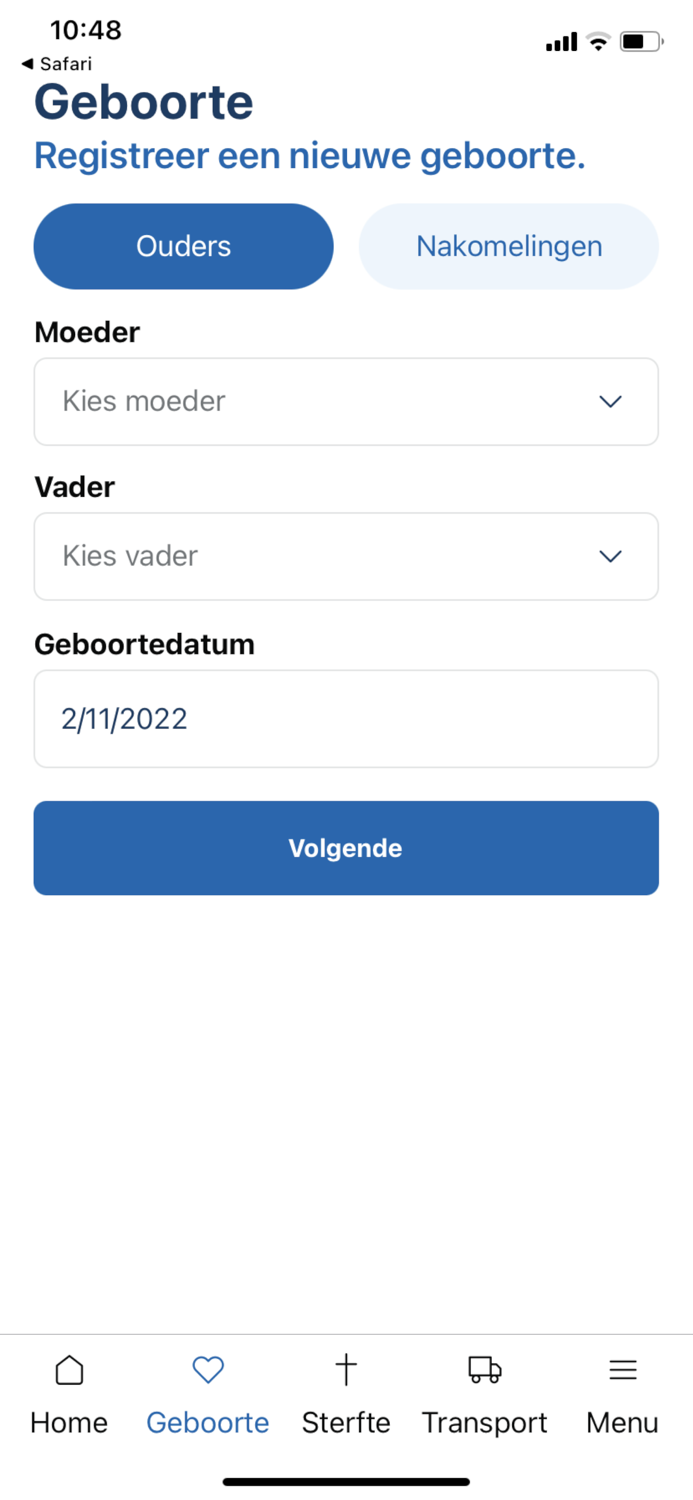
Task: Open the Menu hamburger icon
Action: [x=622, y=1370]
